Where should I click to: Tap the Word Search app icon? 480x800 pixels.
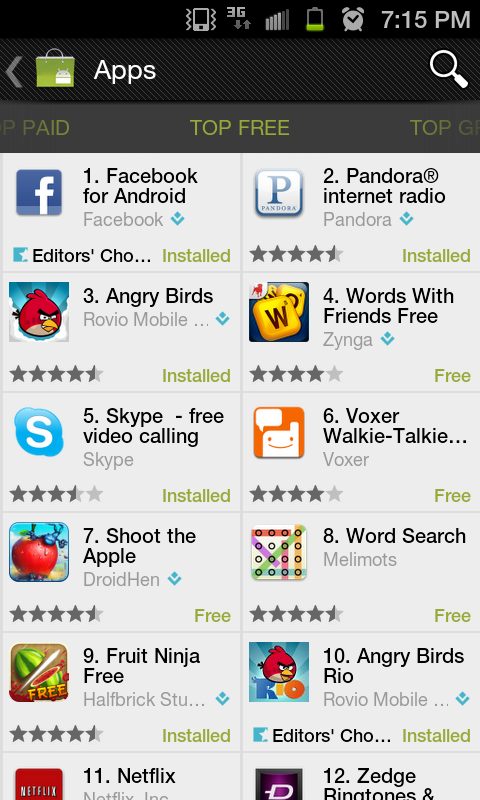click(x=279, y=552)
